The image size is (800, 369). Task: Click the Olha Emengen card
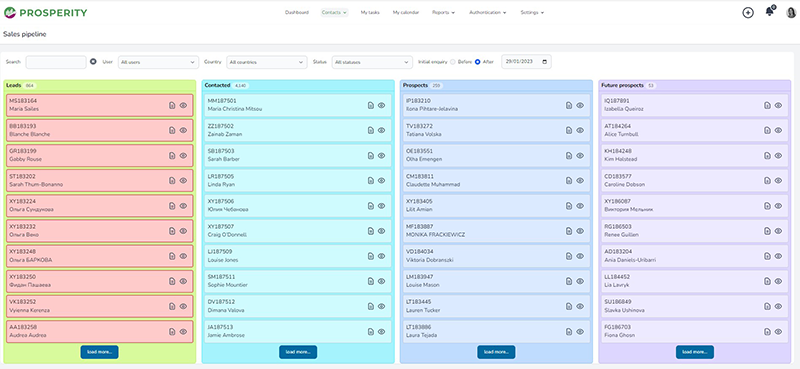point(496,156)
